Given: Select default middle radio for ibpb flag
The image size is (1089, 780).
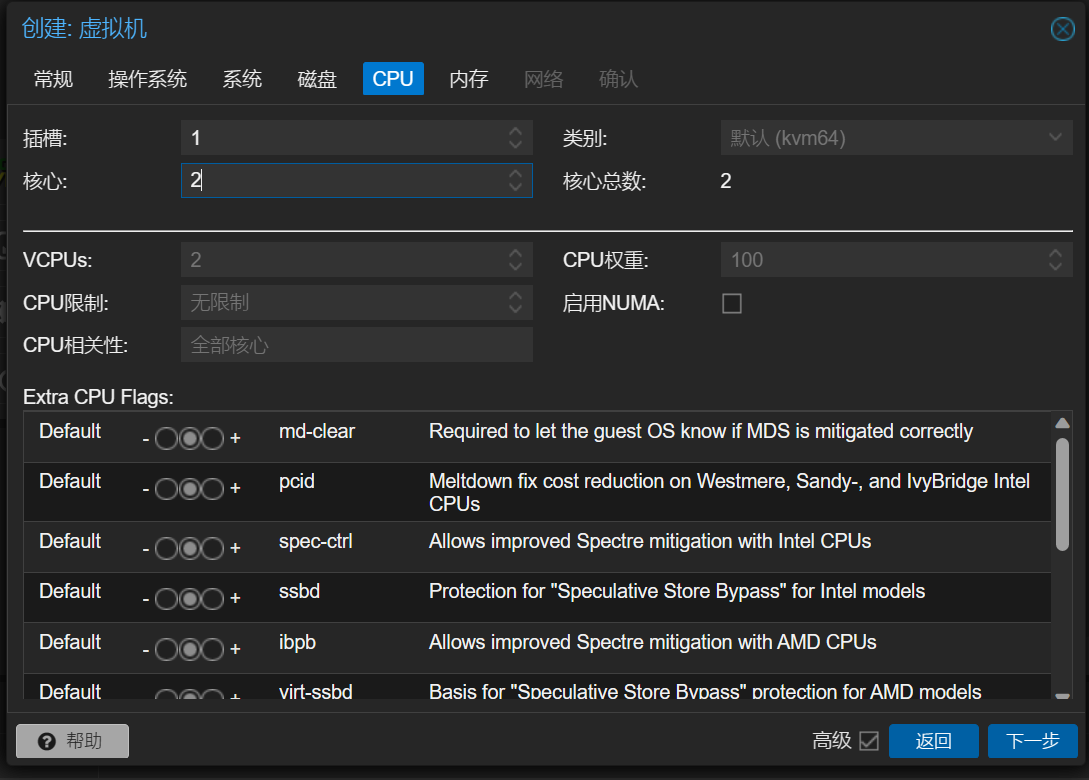Looking at the screenshot, I should coord(189,649).
